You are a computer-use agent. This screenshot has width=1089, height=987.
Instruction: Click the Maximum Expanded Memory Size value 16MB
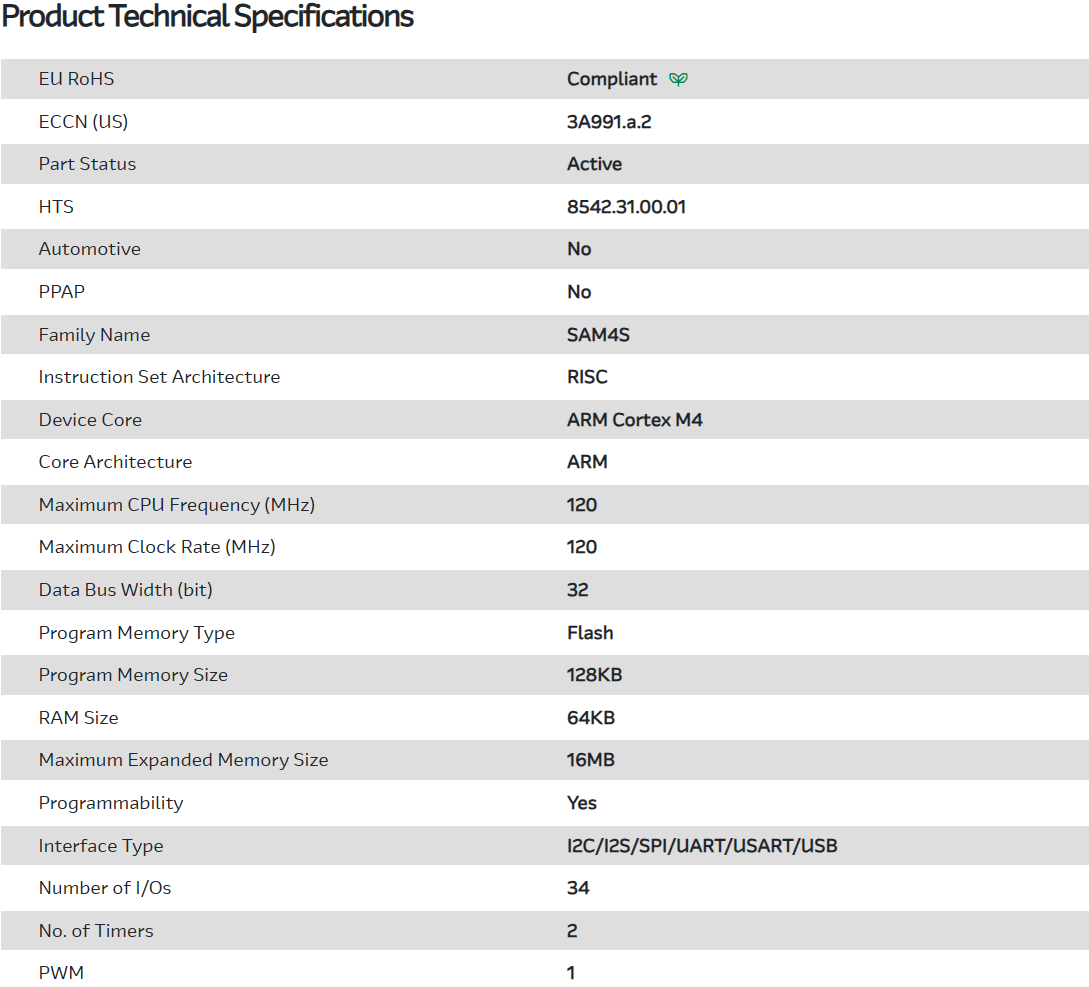click(590, 760)
